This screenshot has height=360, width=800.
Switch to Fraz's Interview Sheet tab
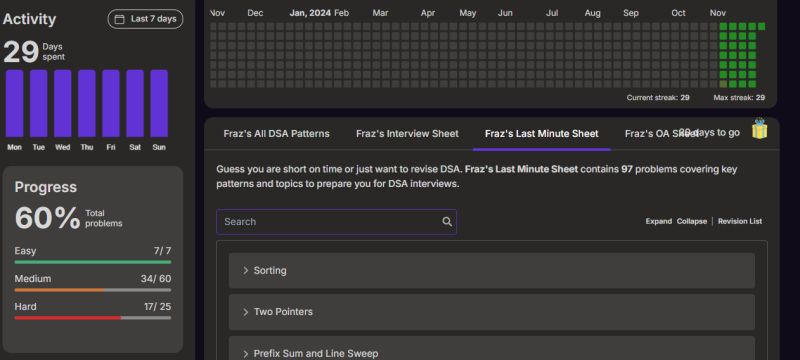pos(407,134)
